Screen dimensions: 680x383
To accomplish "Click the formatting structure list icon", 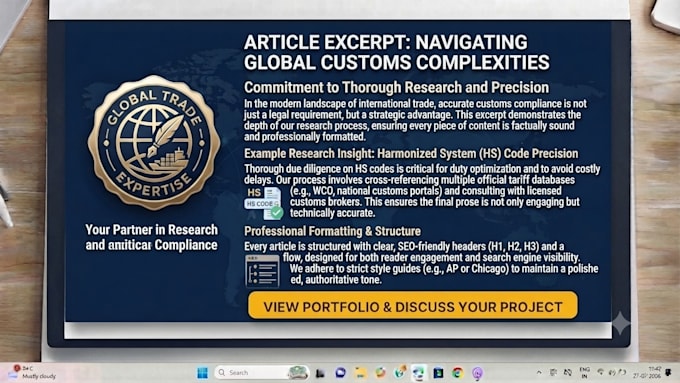I will click(x=262, y=271).
